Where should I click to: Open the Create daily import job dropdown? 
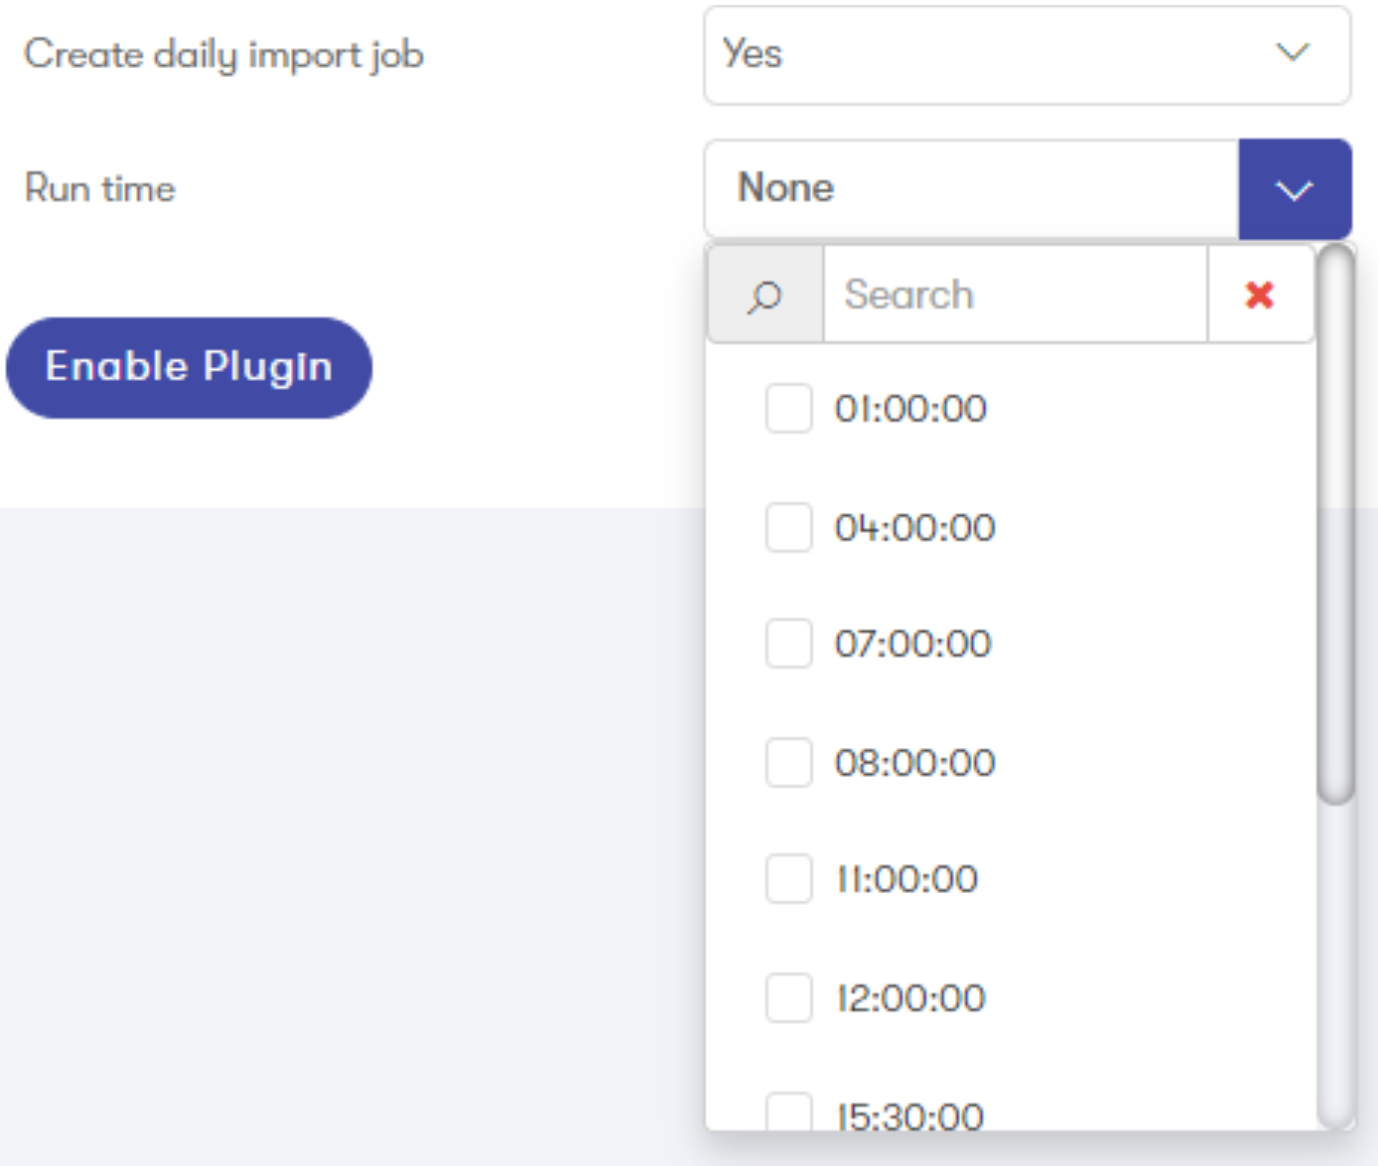pyautogui.click(x=1027, y=55)
